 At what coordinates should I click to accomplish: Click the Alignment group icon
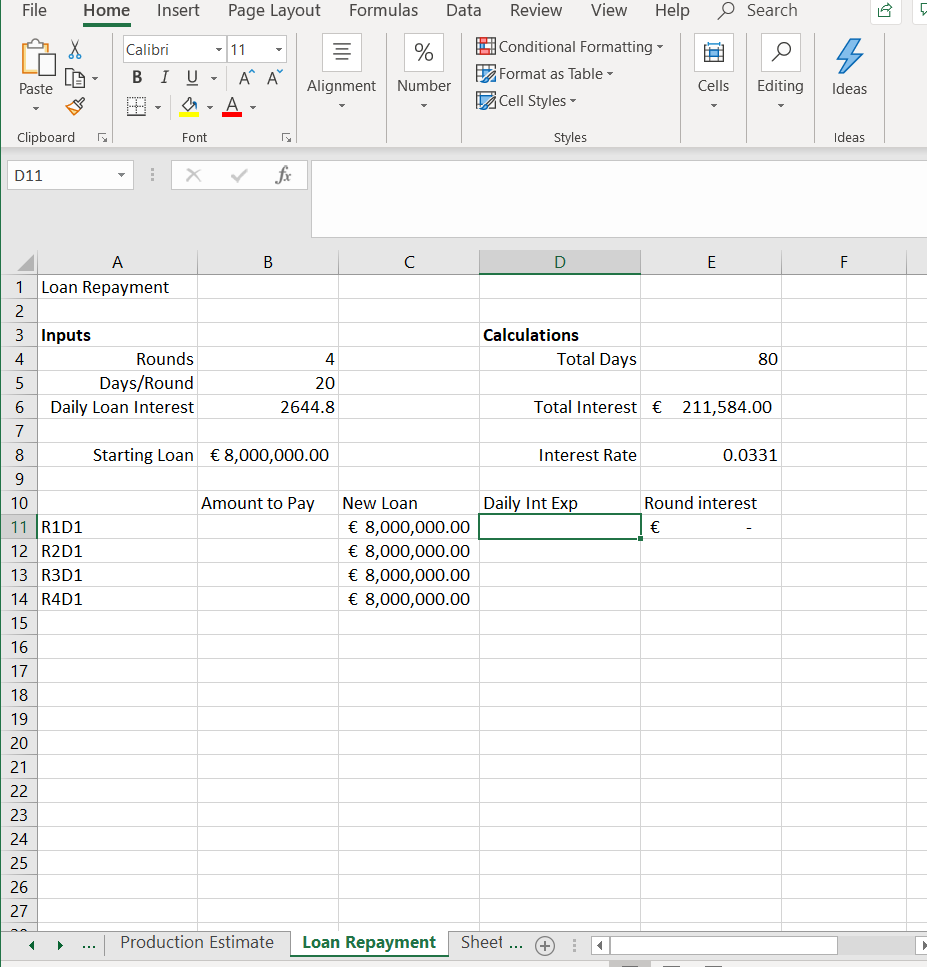coord(341,53)
